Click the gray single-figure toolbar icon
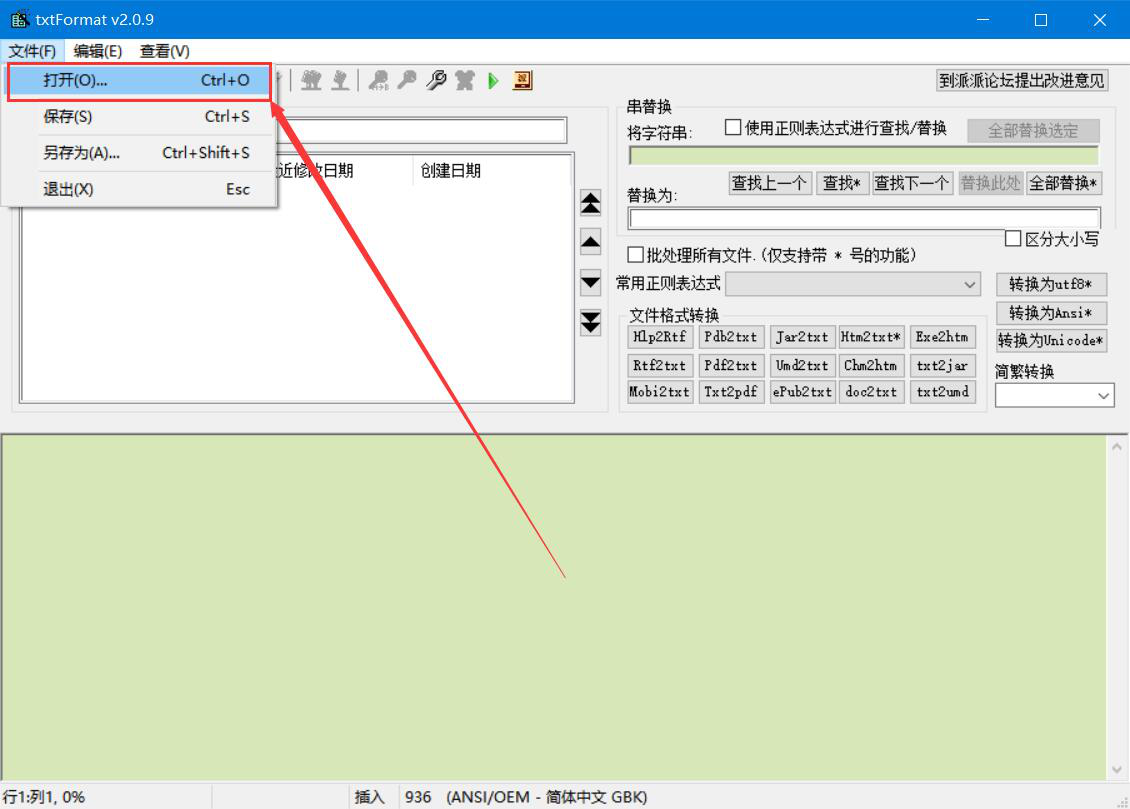This screenshot has height=809, width=1130. 340,80
